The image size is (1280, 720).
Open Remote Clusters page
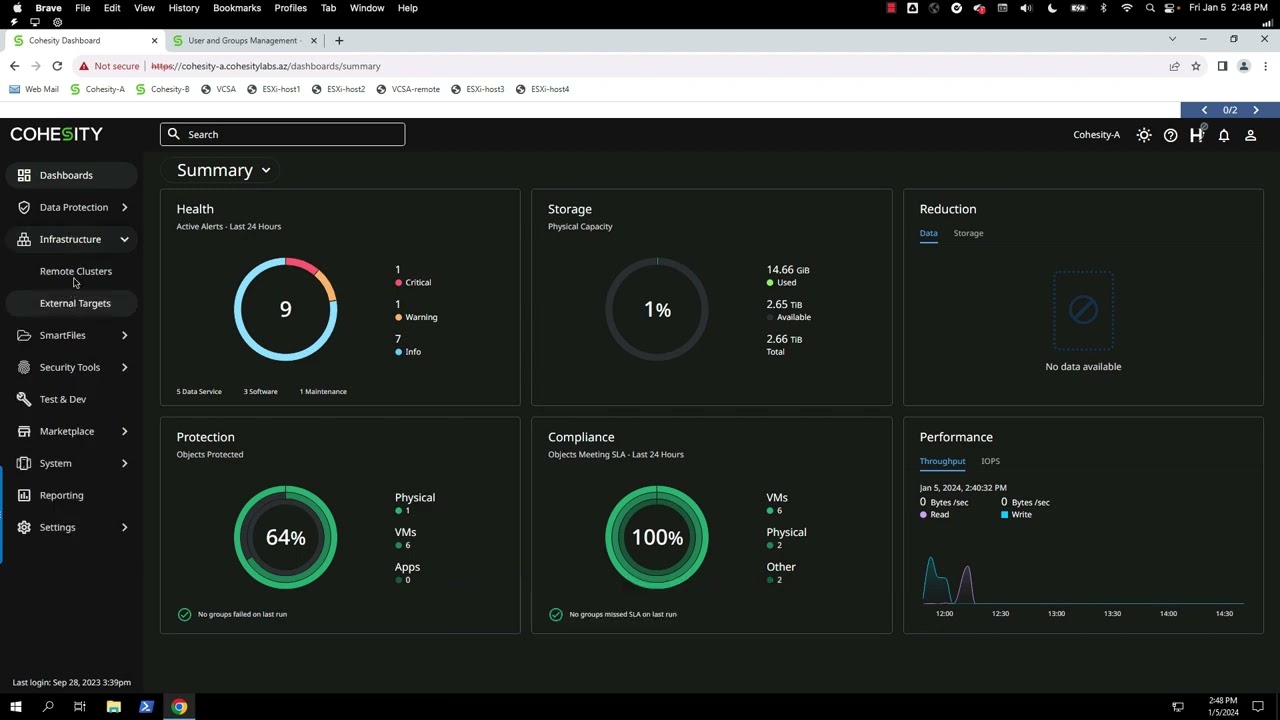tap(76, 271)
